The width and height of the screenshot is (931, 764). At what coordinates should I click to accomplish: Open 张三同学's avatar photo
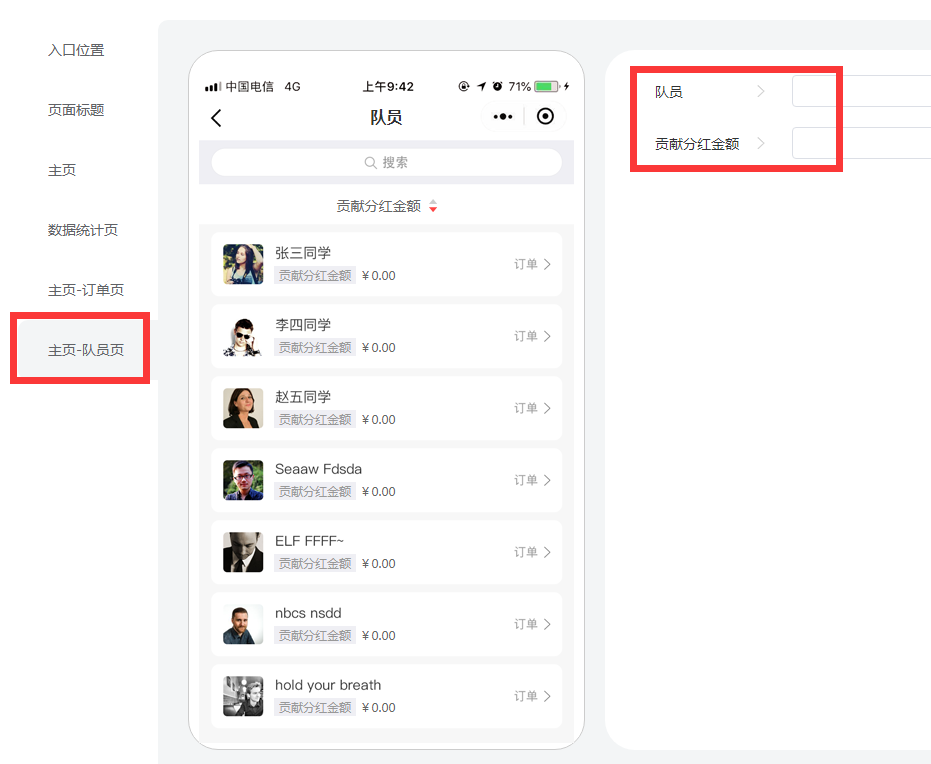(243, 264)
